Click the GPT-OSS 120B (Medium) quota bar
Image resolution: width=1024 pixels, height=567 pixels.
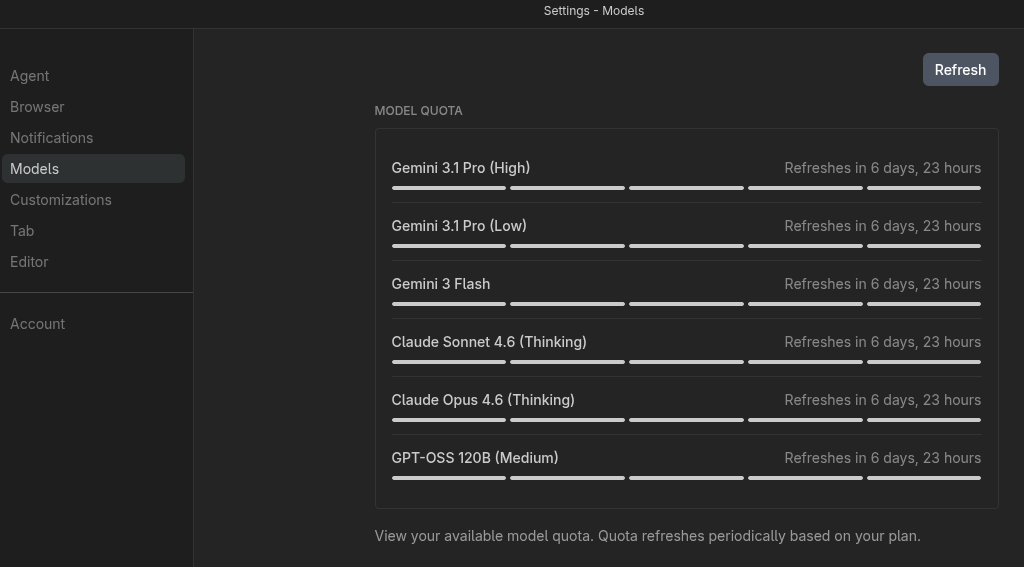pos(686,478)
